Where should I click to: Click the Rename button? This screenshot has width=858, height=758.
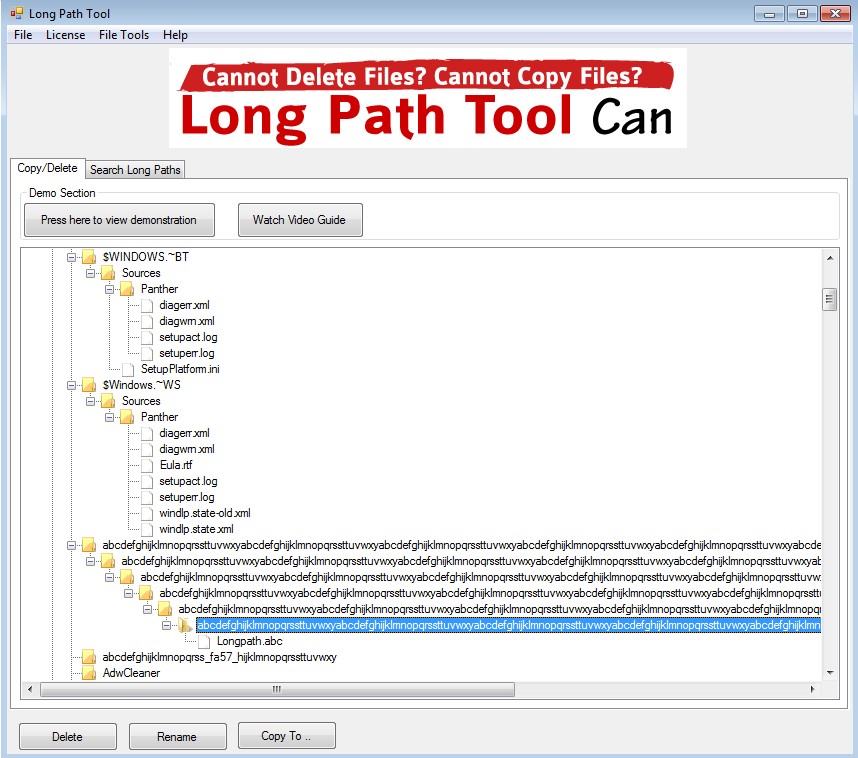click(x=177, y=737)
